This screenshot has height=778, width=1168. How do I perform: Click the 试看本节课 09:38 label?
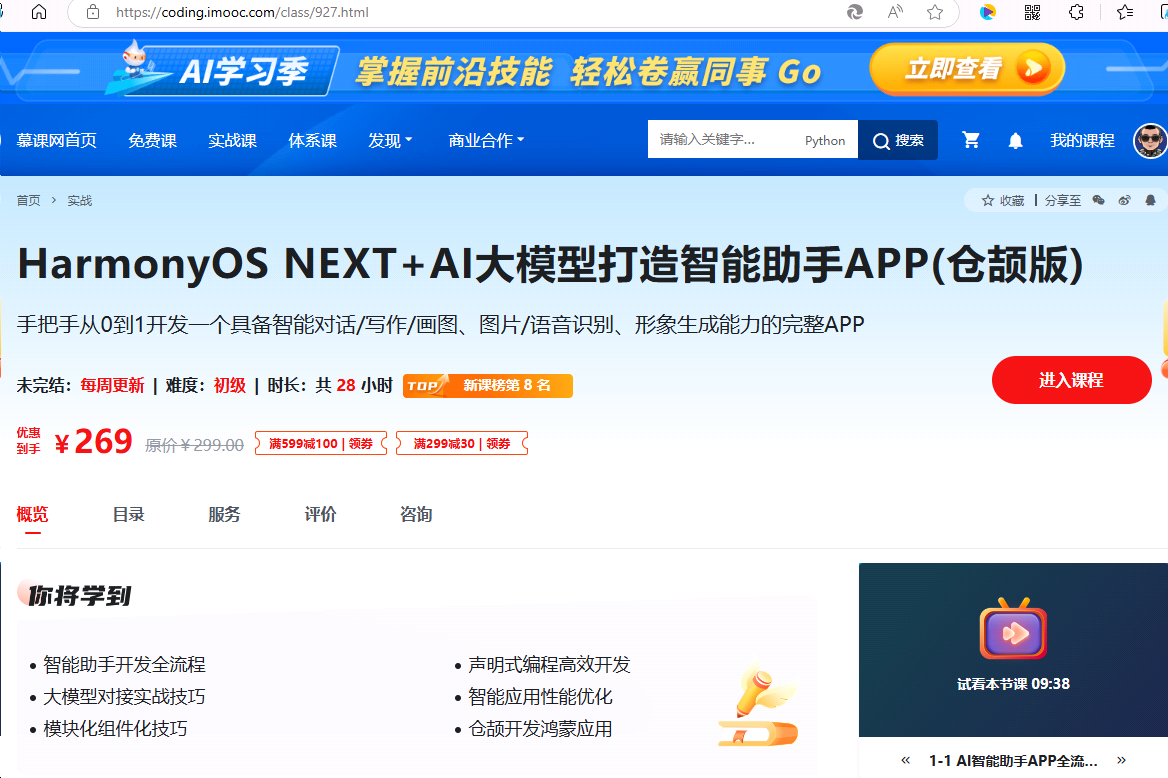tap(1013, 684)
